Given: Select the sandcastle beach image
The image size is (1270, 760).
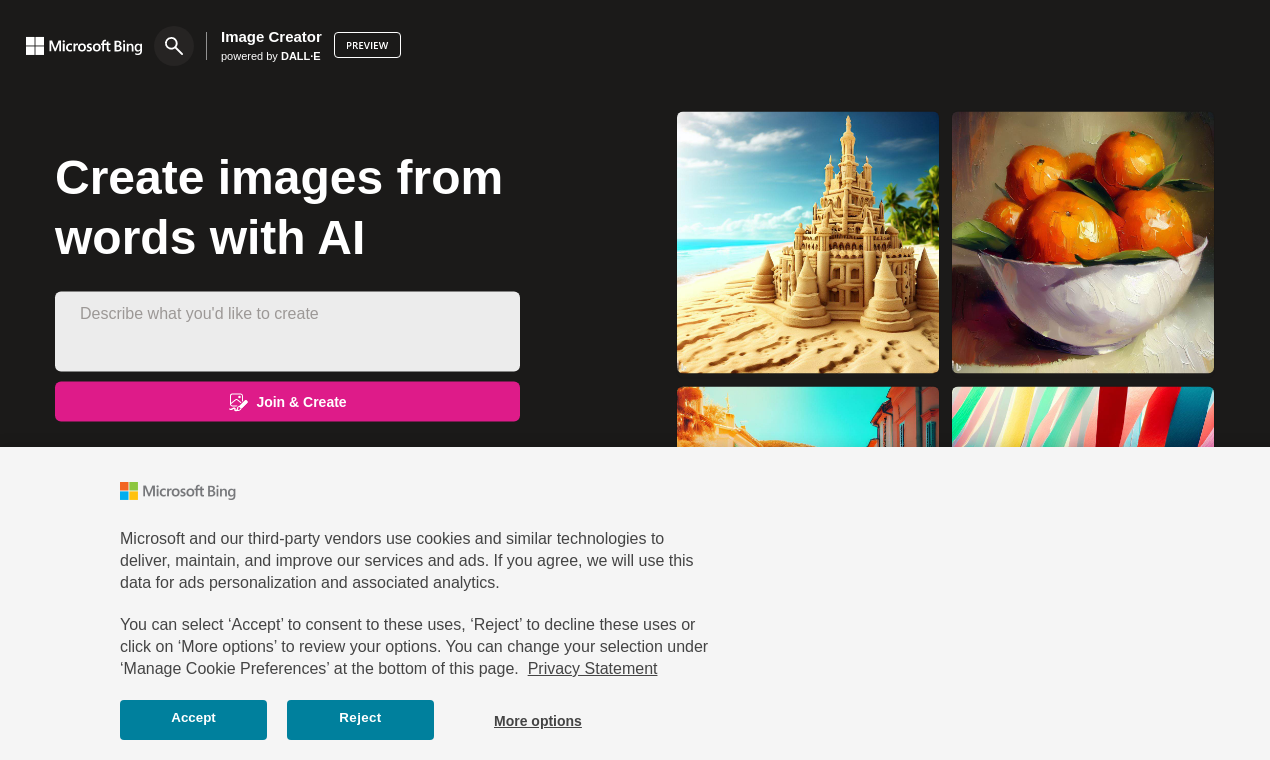Looking at the screenshot, I should click(x=808, y=242).
